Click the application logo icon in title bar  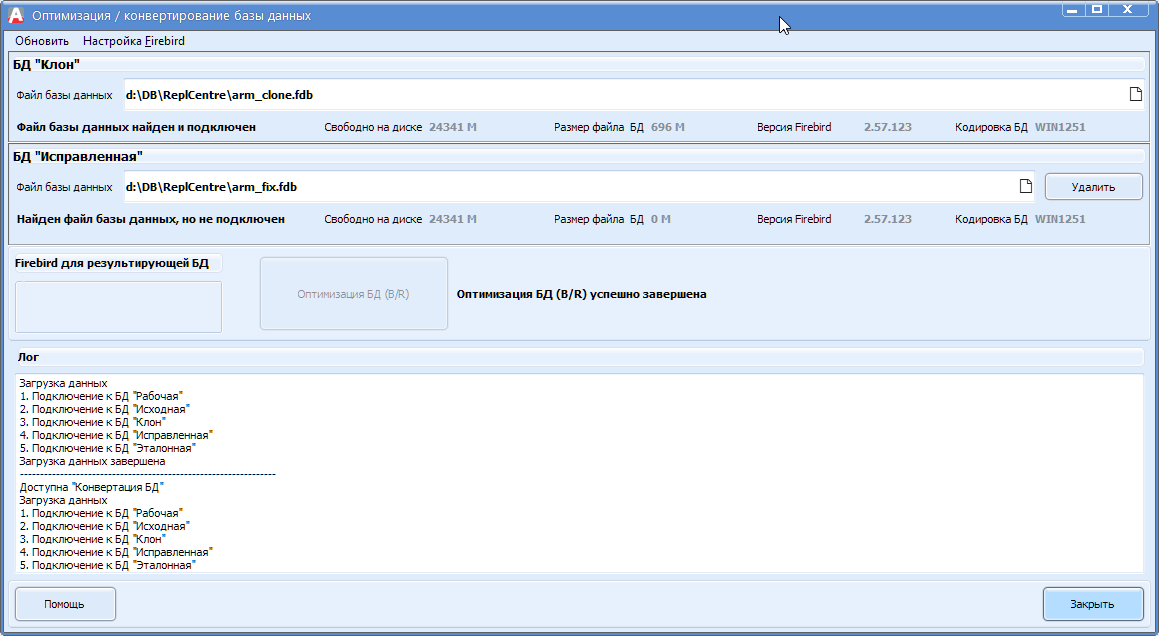click(16, 15)
